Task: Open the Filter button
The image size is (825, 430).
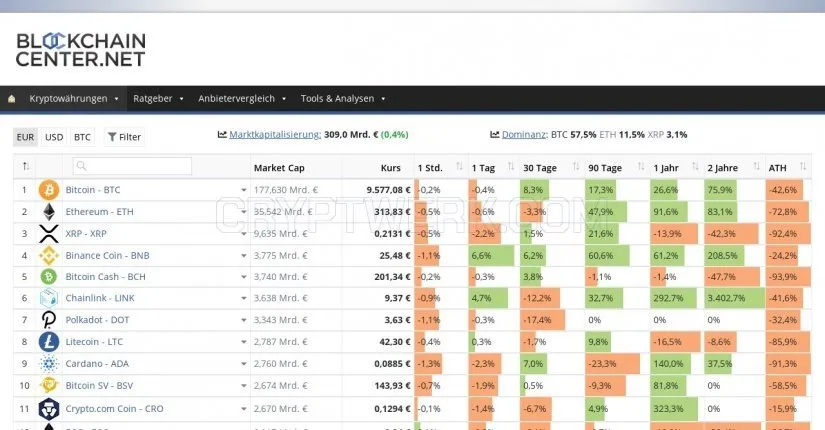Action: coord(124,137)
